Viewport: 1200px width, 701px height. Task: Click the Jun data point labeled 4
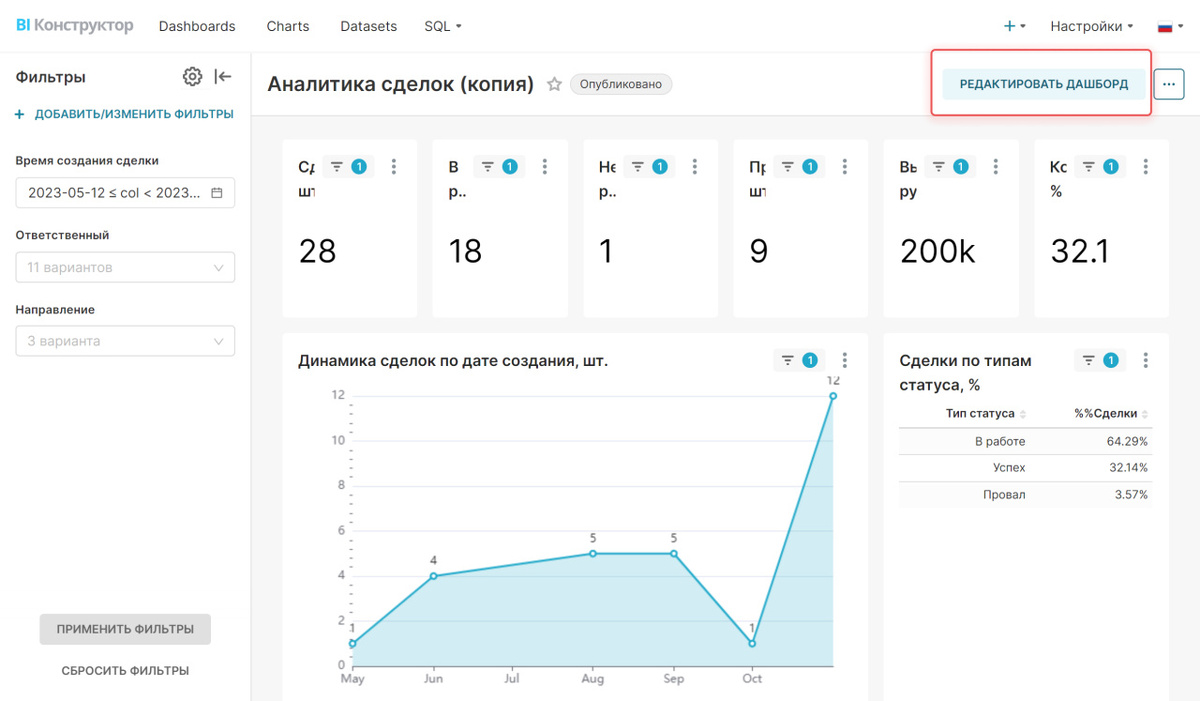433,576
